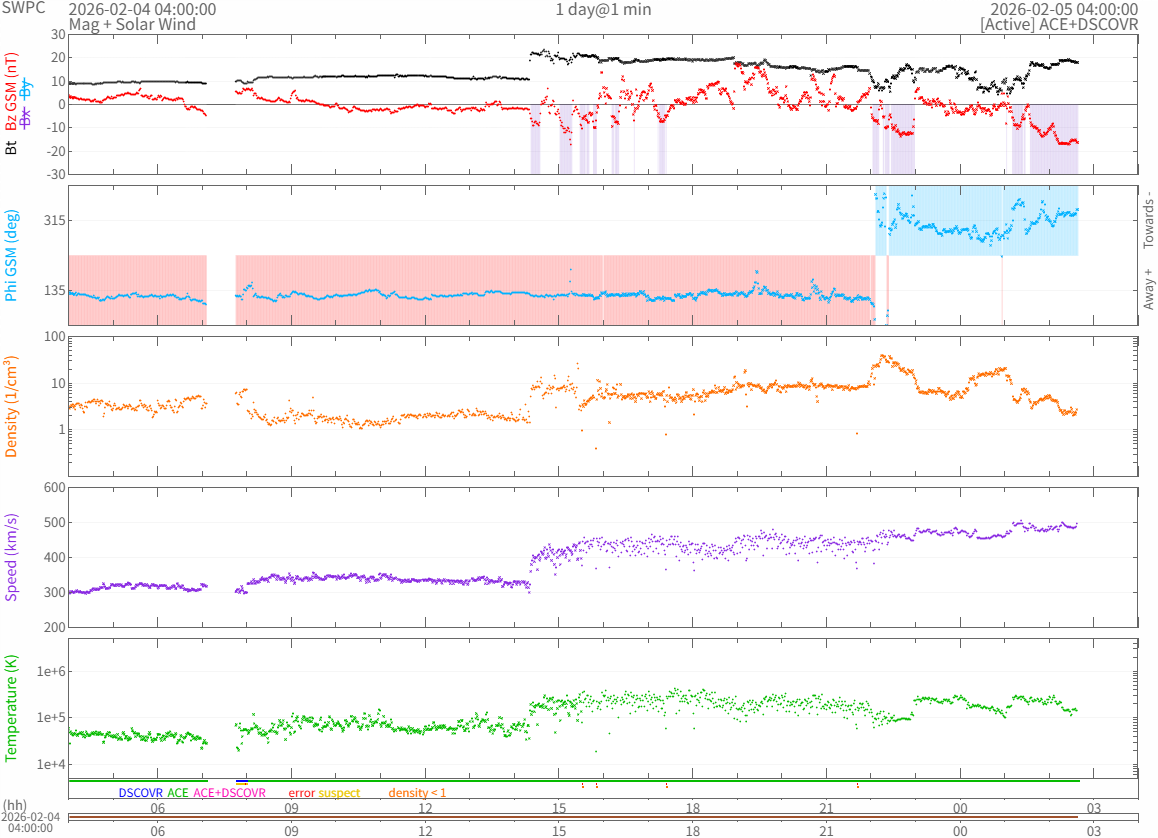The height and width of the screenshot is (838, 1158).
Task: Click the red error legend entry
Action: click(x=301, y=793)
